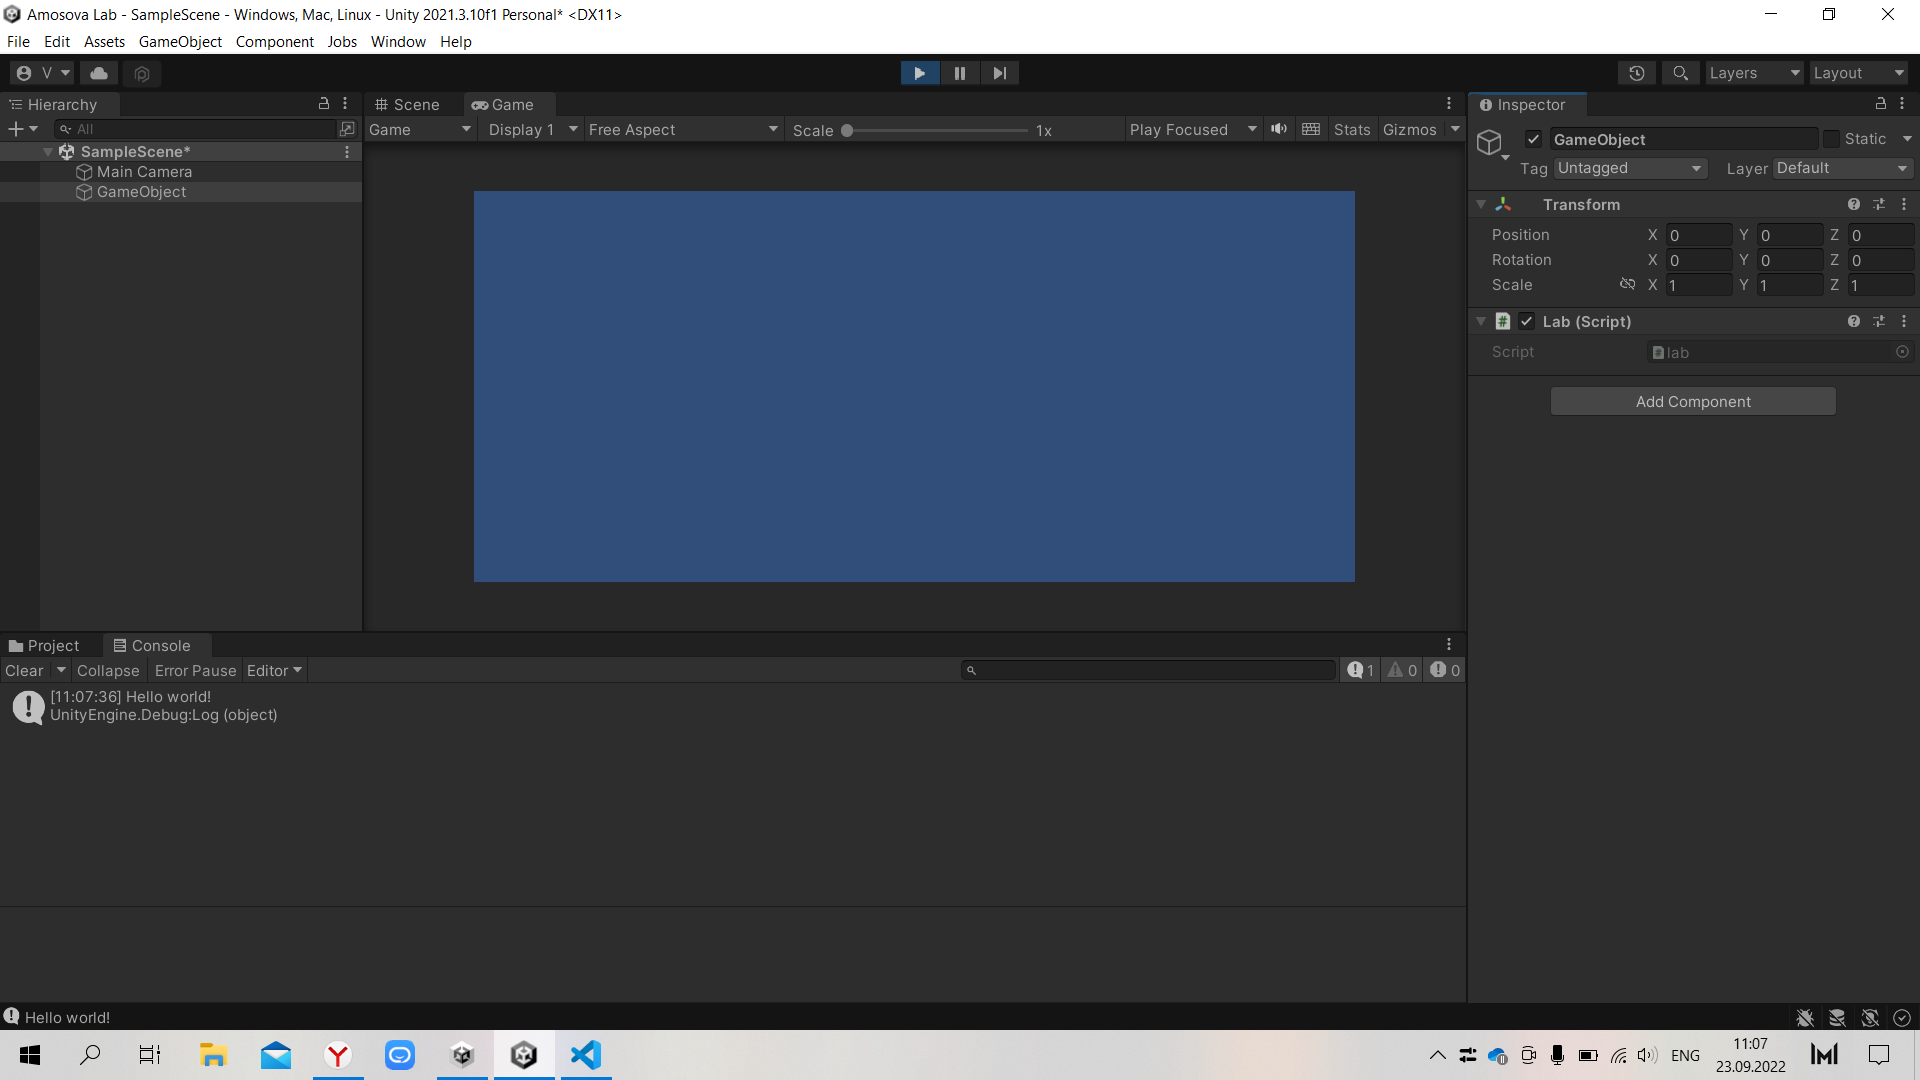Image resolution: width=1920 pixels, height=1080 pixels.
Task: Open the Version Control history icon
Action: (x=1637, y=72)
